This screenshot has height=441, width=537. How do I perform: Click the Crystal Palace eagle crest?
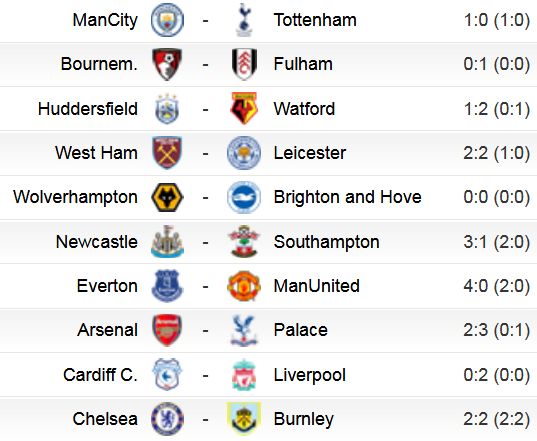coord(244,330)
